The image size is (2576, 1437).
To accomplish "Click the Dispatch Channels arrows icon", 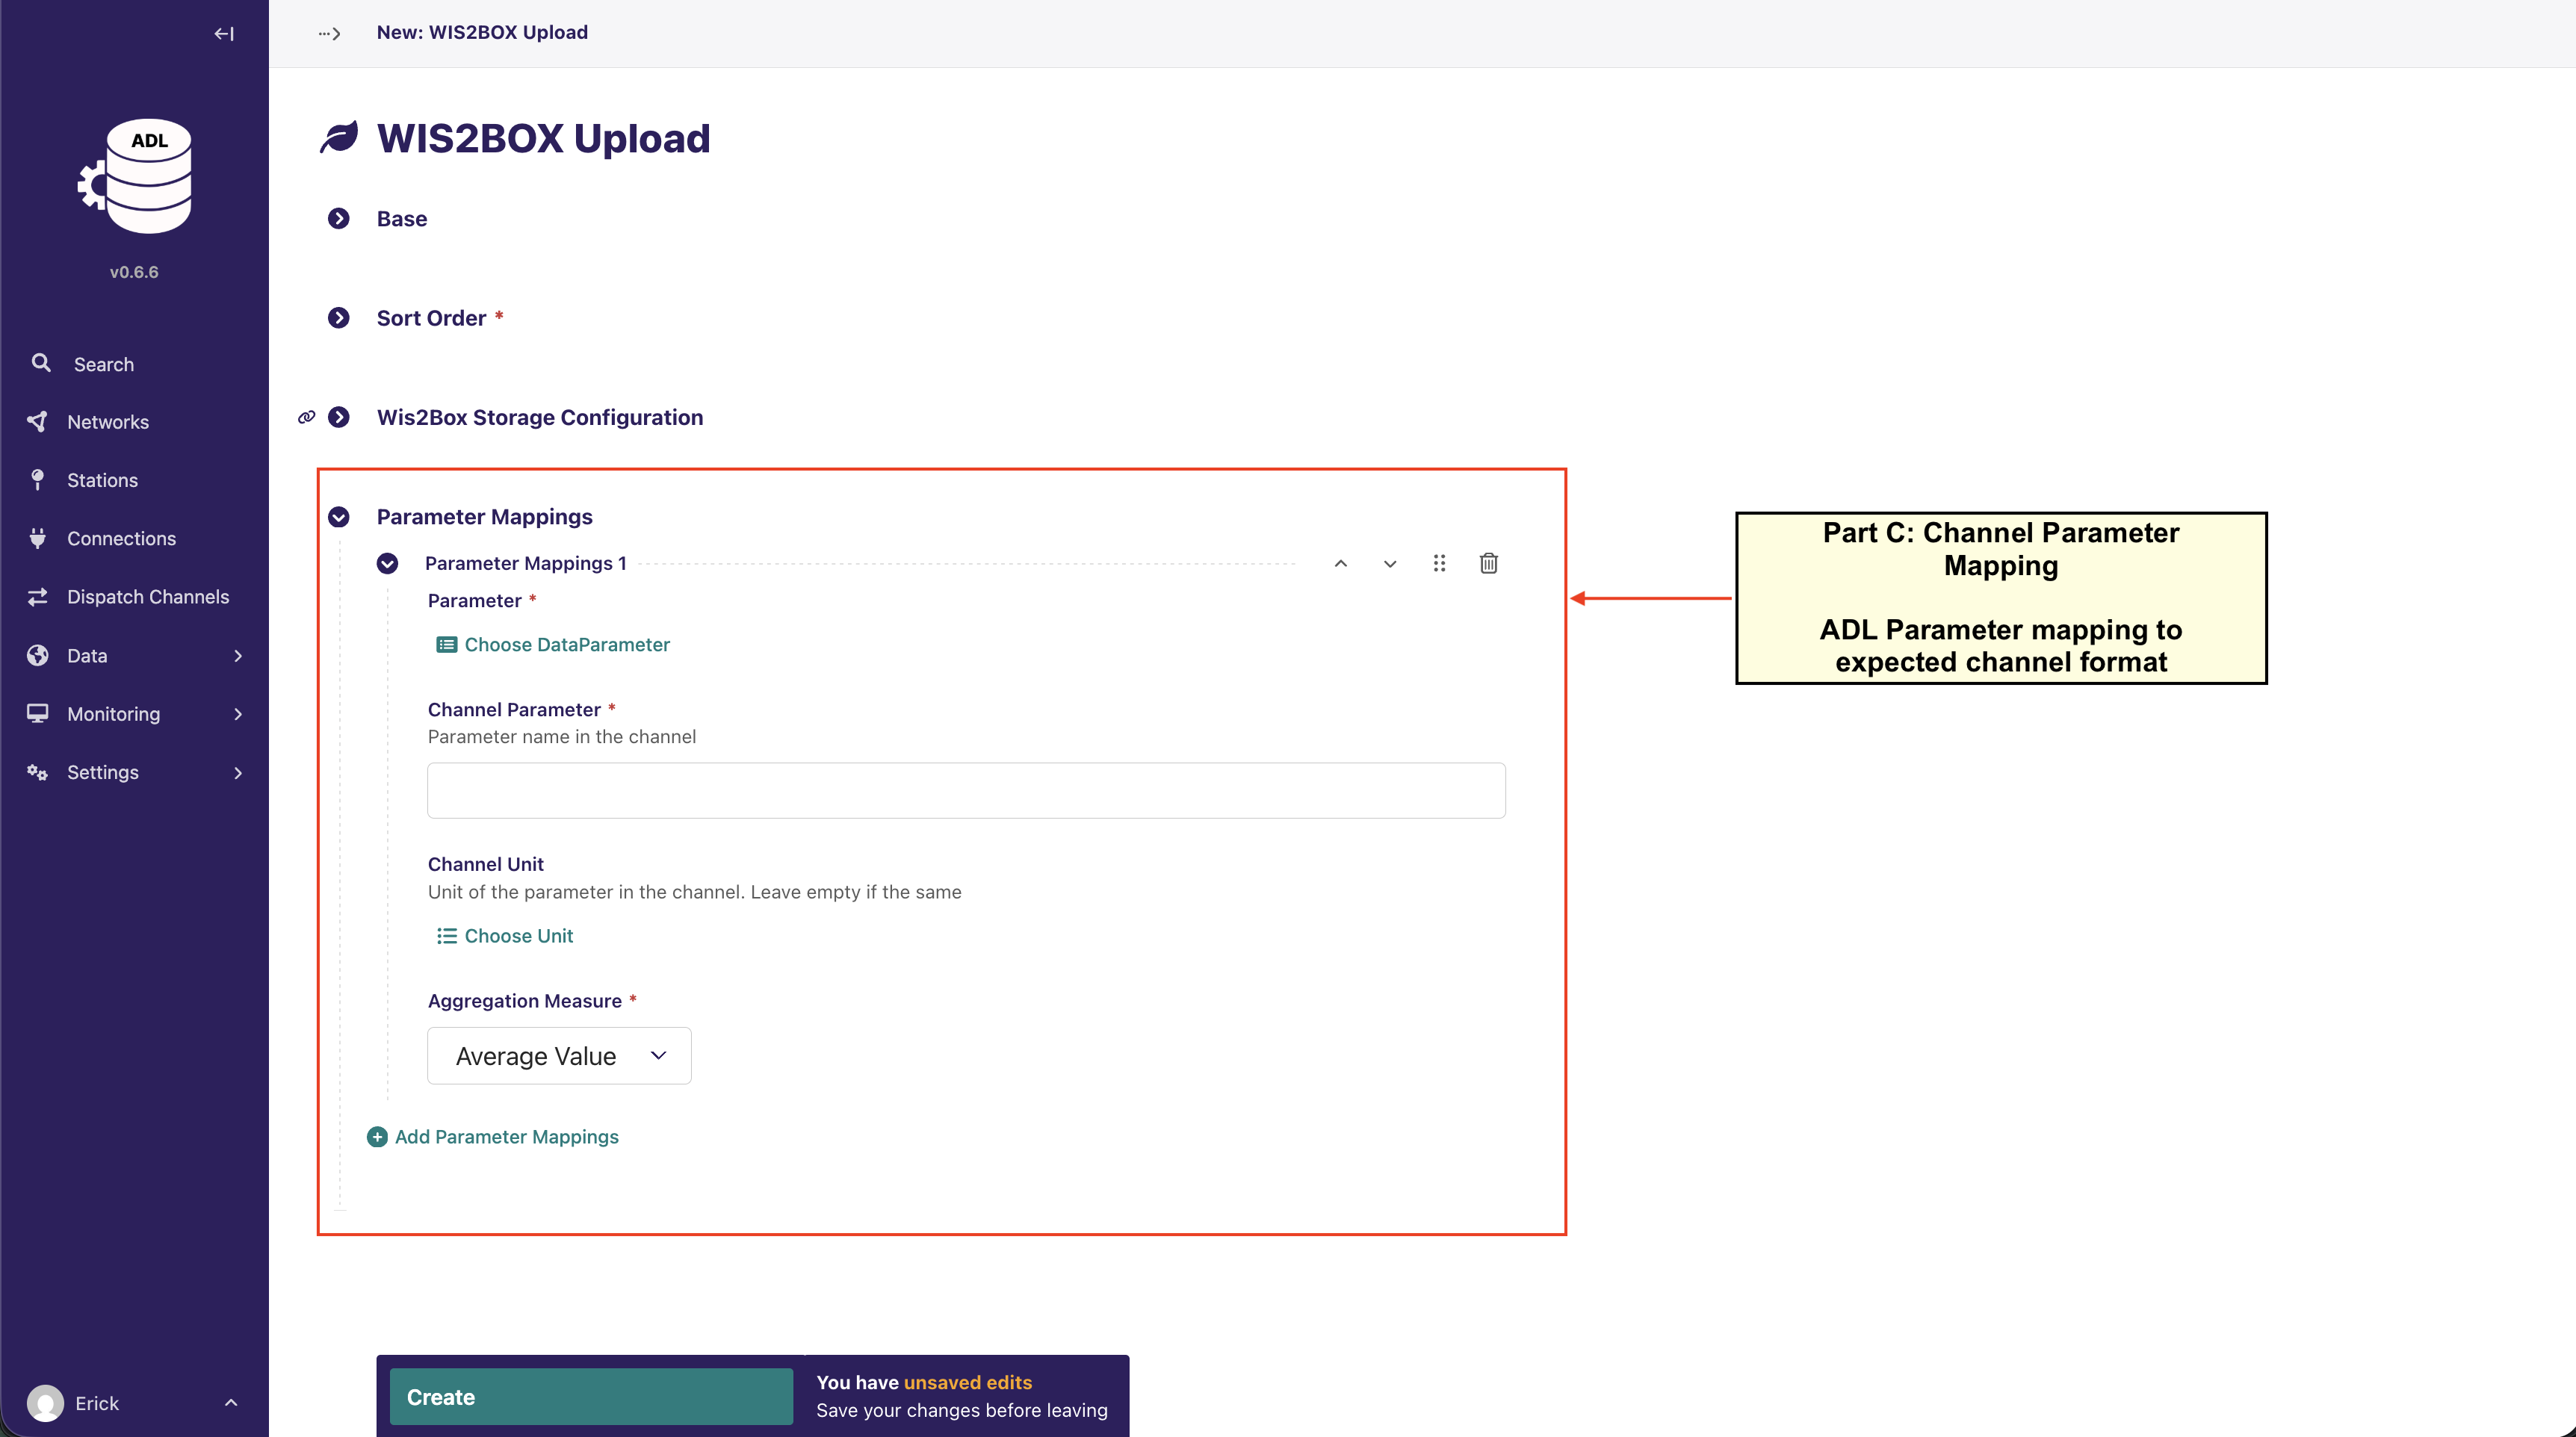I will [x=38, y=597].
